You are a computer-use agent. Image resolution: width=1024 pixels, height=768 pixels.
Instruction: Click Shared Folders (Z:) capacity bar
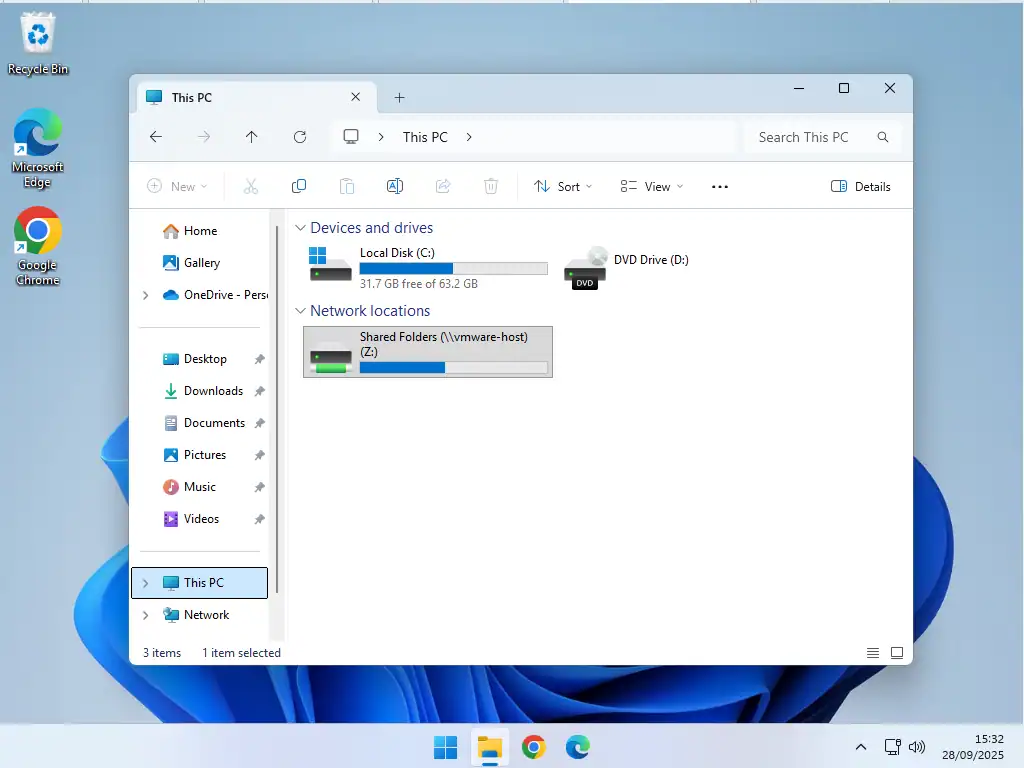453,368
